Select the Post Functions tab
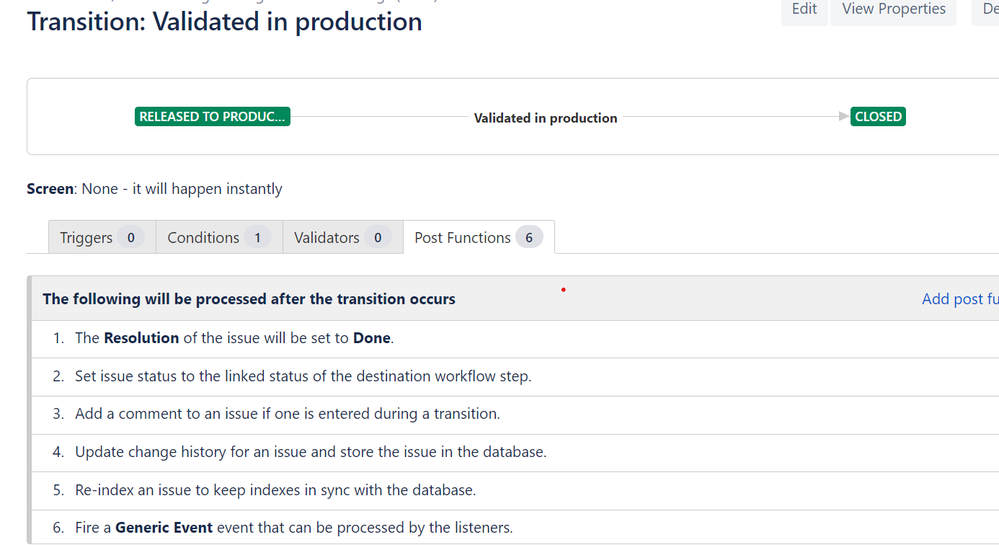This screenshot has width=999, height=545. [478, 238]
